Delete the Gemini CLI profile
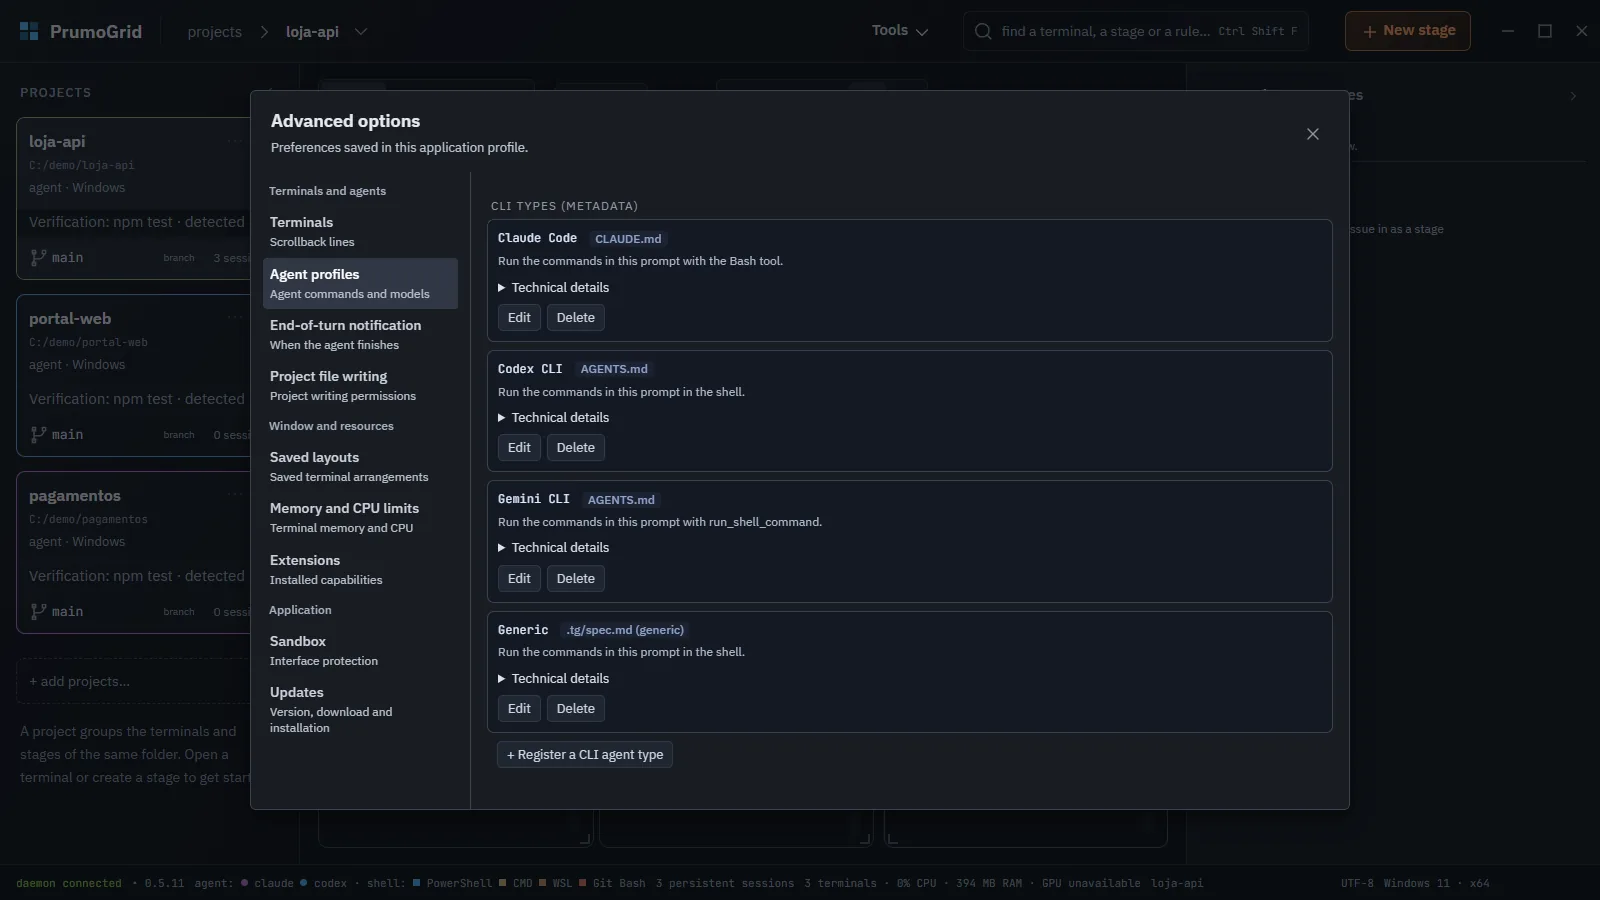This screenshot has height=900, width=1600. pos(576,578)
